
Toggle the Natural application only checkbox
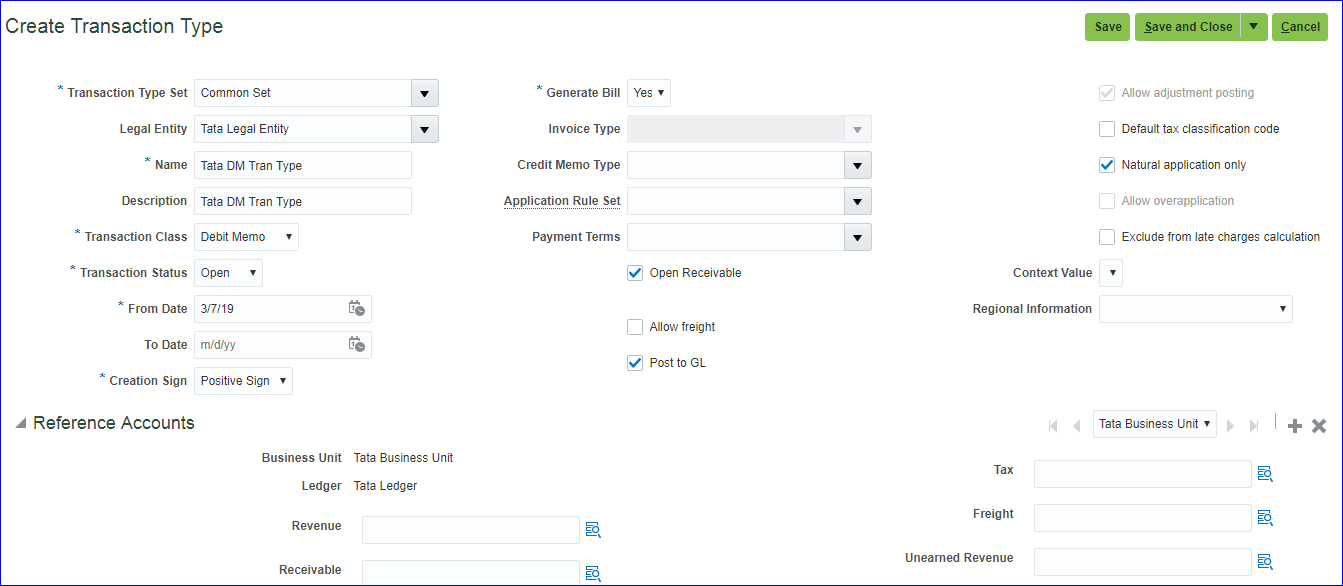point(1107,165)
